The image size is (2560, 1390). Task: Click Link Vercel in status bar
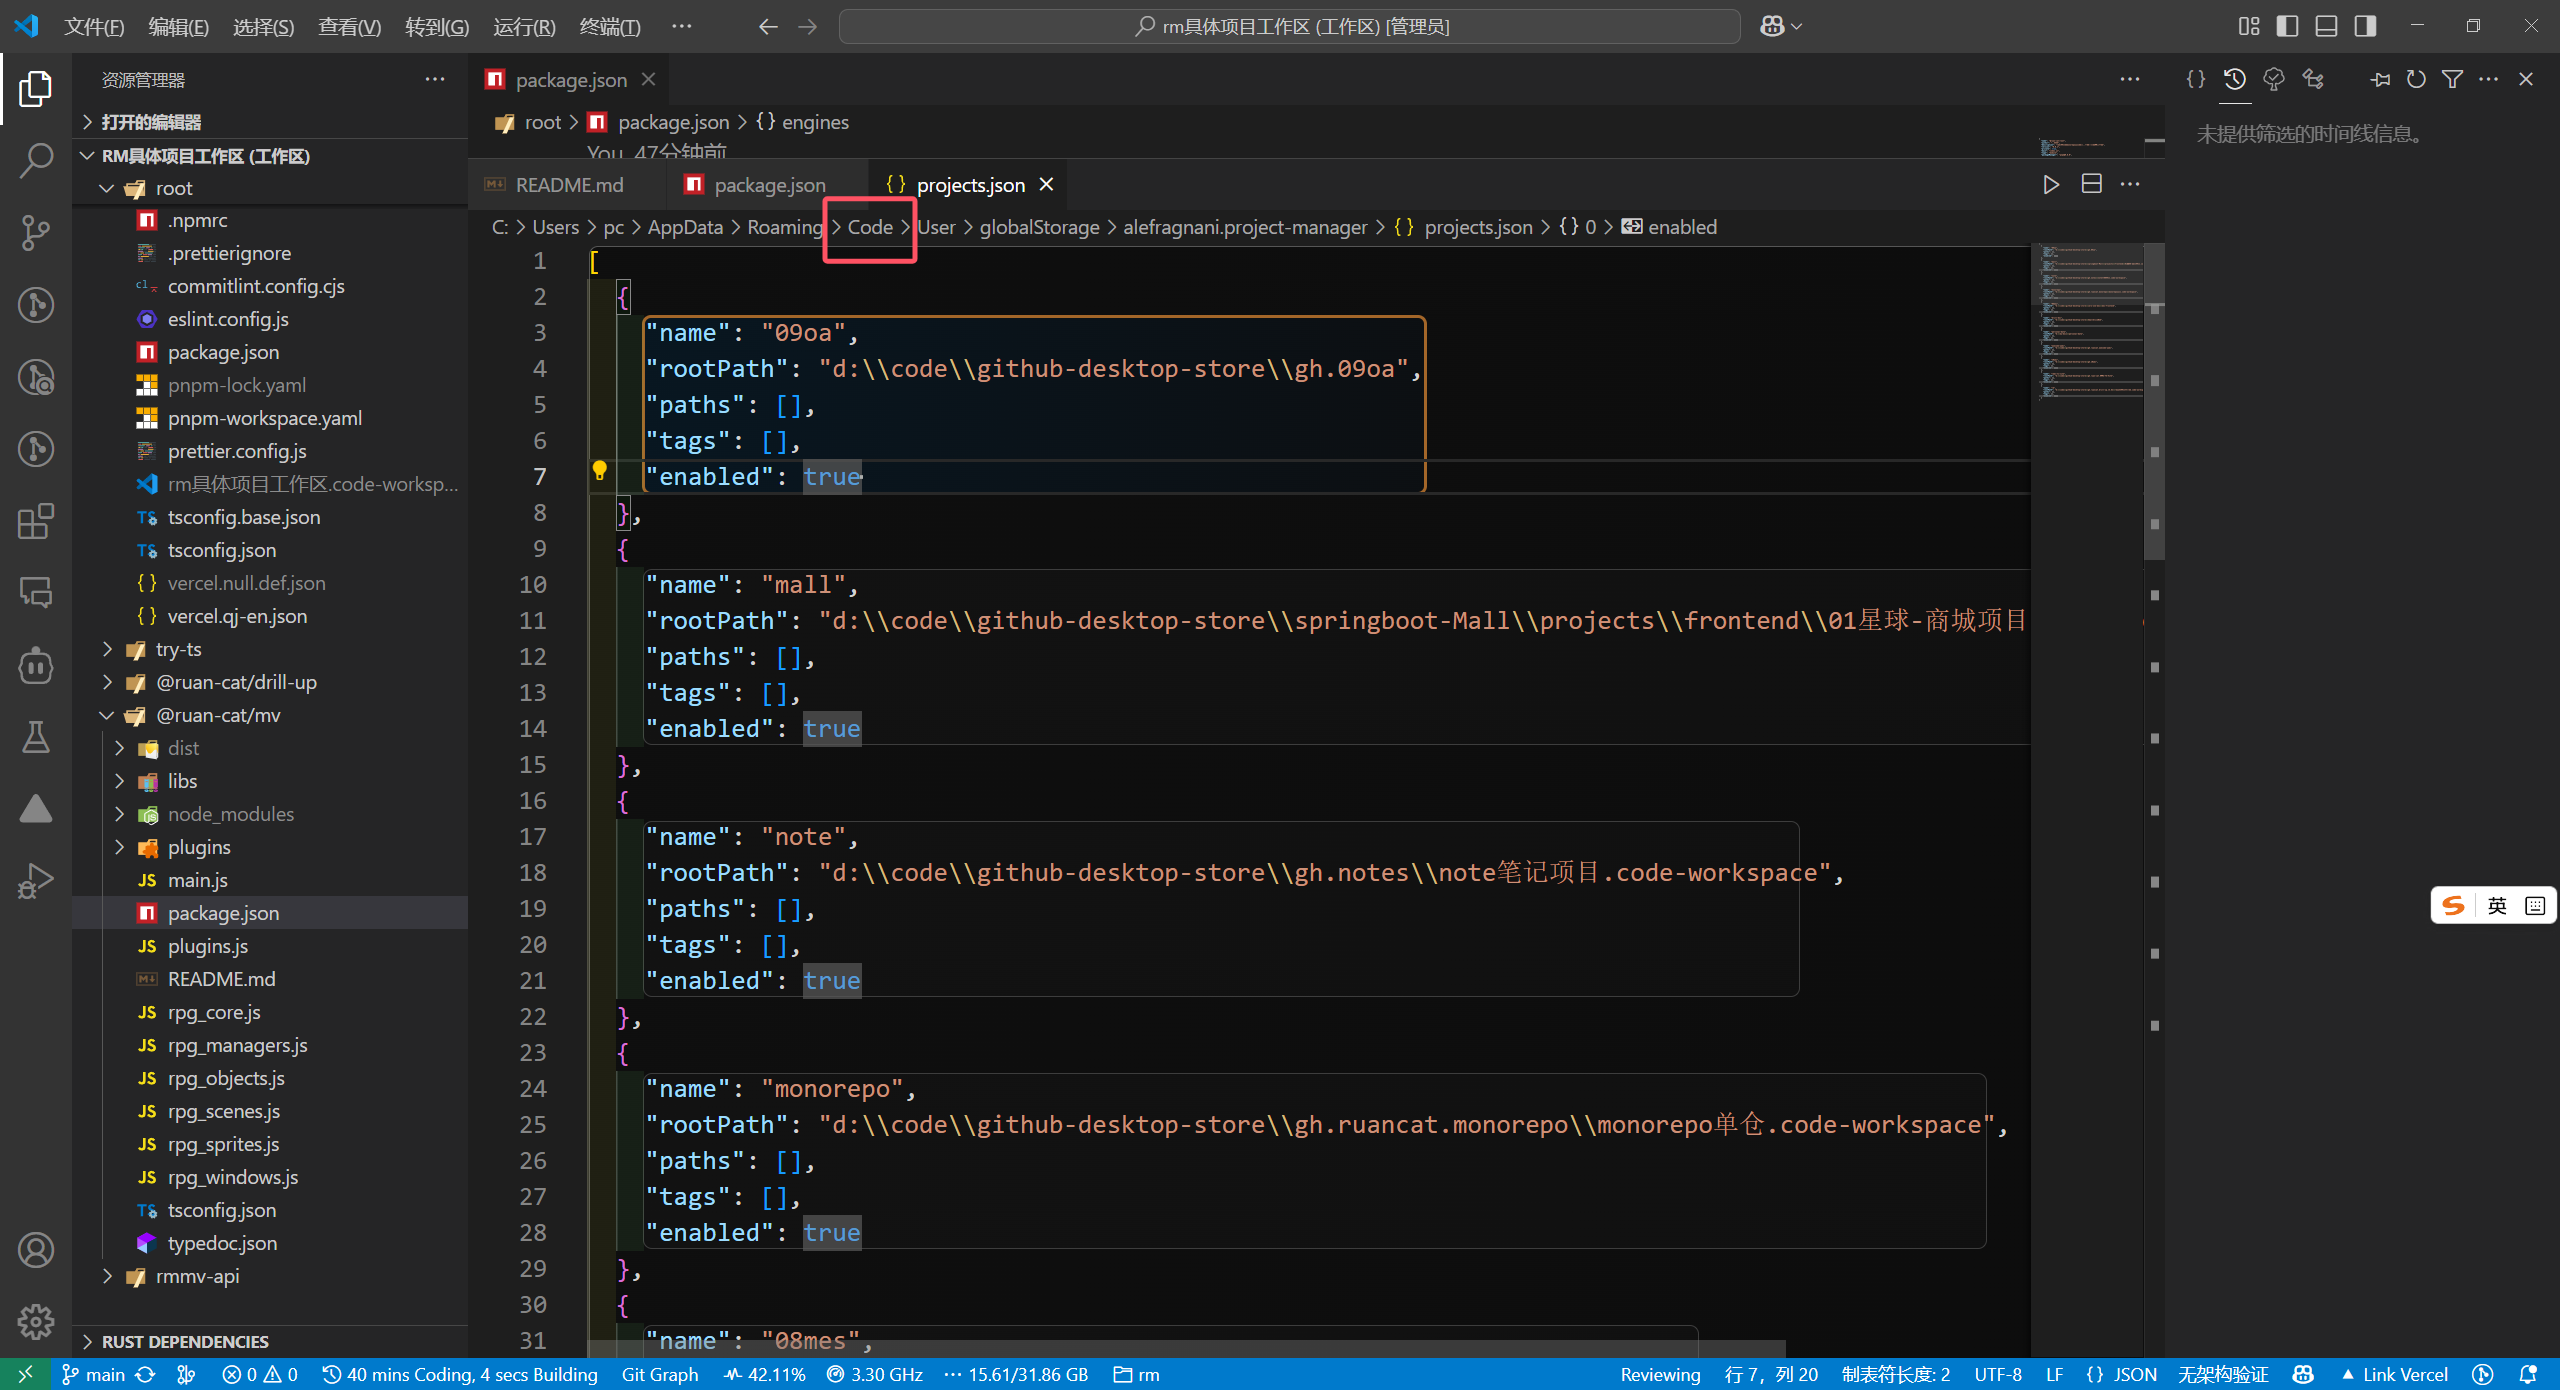point(2394,1374)
